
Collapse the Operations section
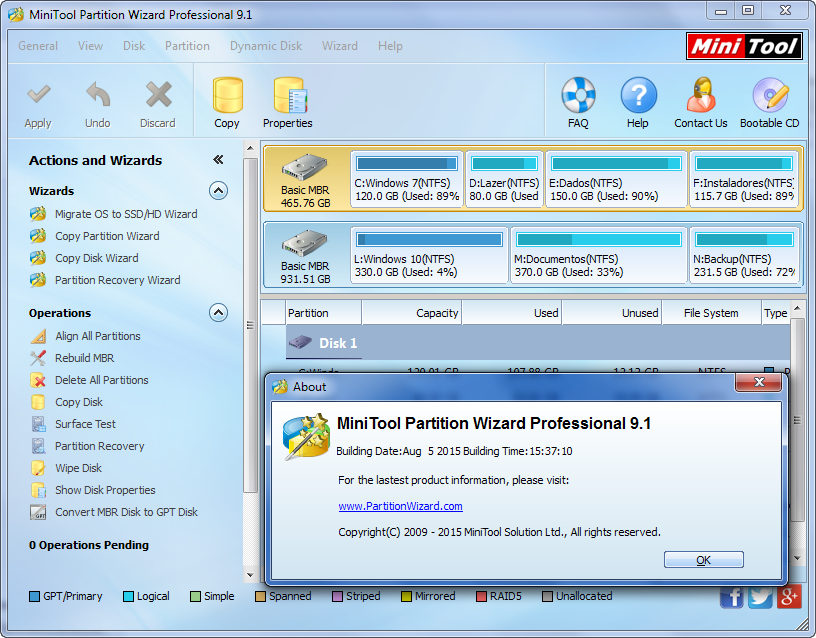[x=219, y=313]
